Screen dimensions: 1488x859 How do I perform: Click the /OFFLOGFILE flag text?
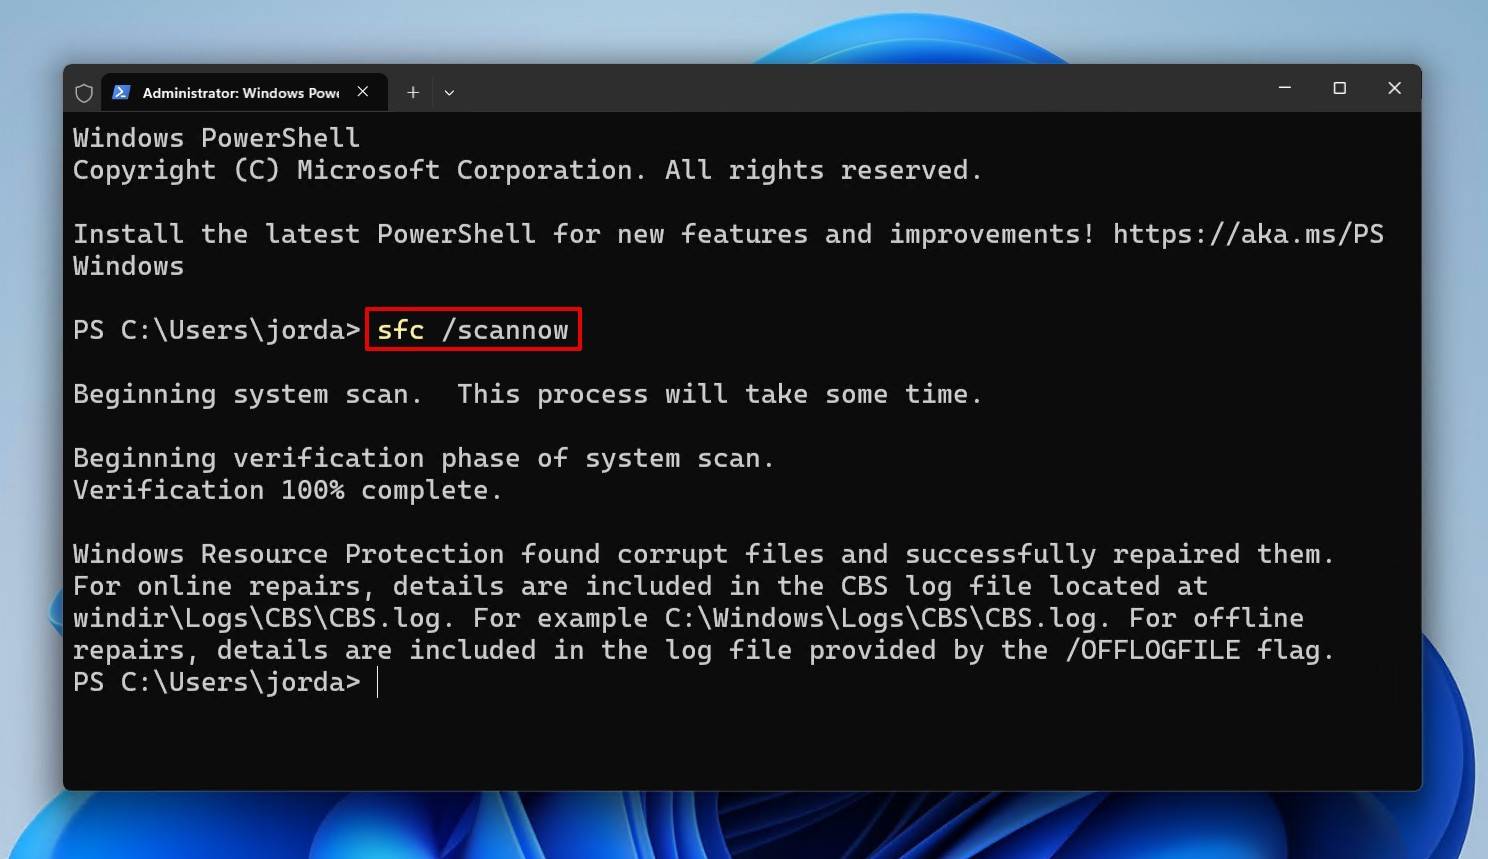(1152, 650)
